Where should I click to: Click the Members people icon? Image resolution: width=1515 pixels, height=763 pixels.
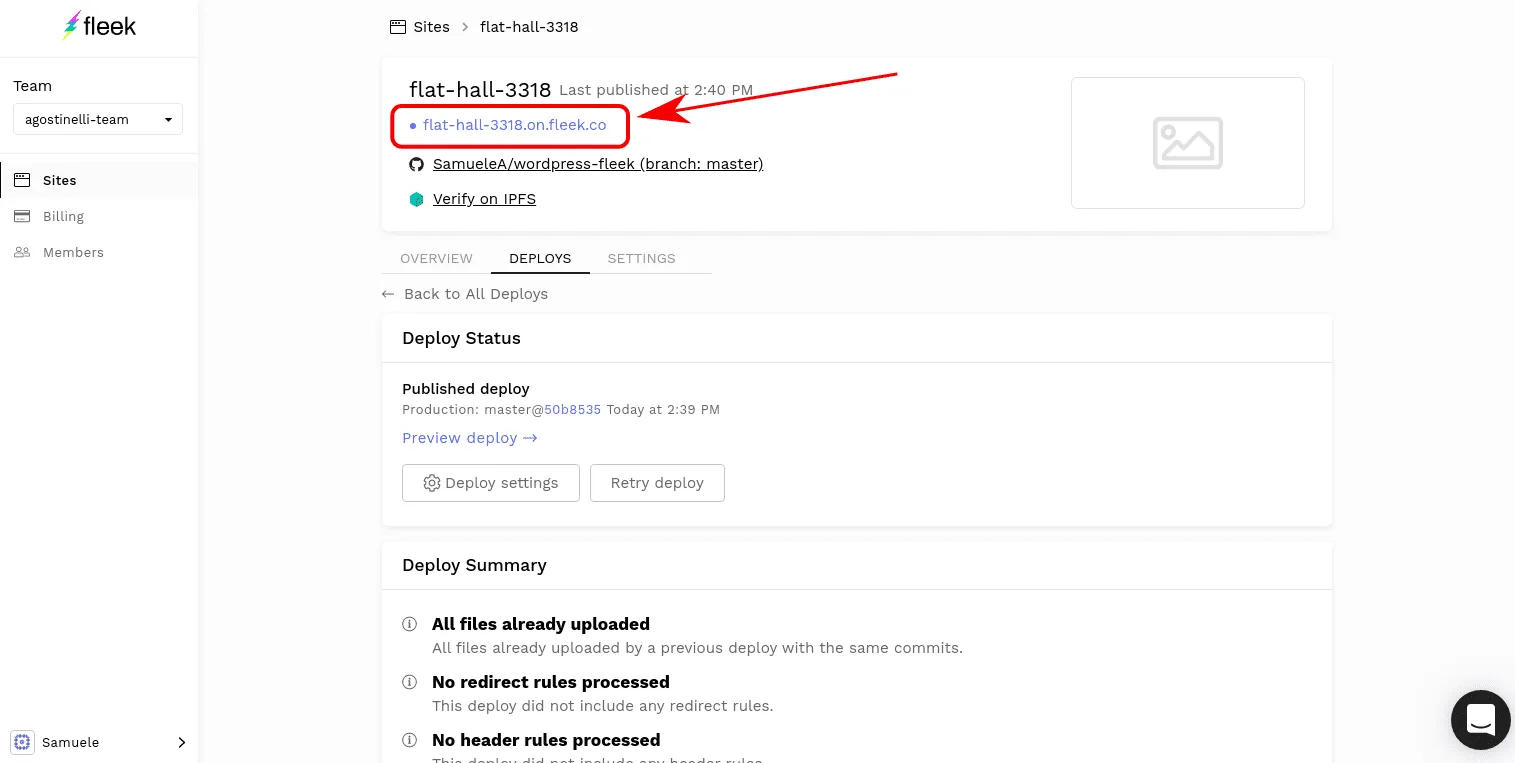click(x=22, y=252)
